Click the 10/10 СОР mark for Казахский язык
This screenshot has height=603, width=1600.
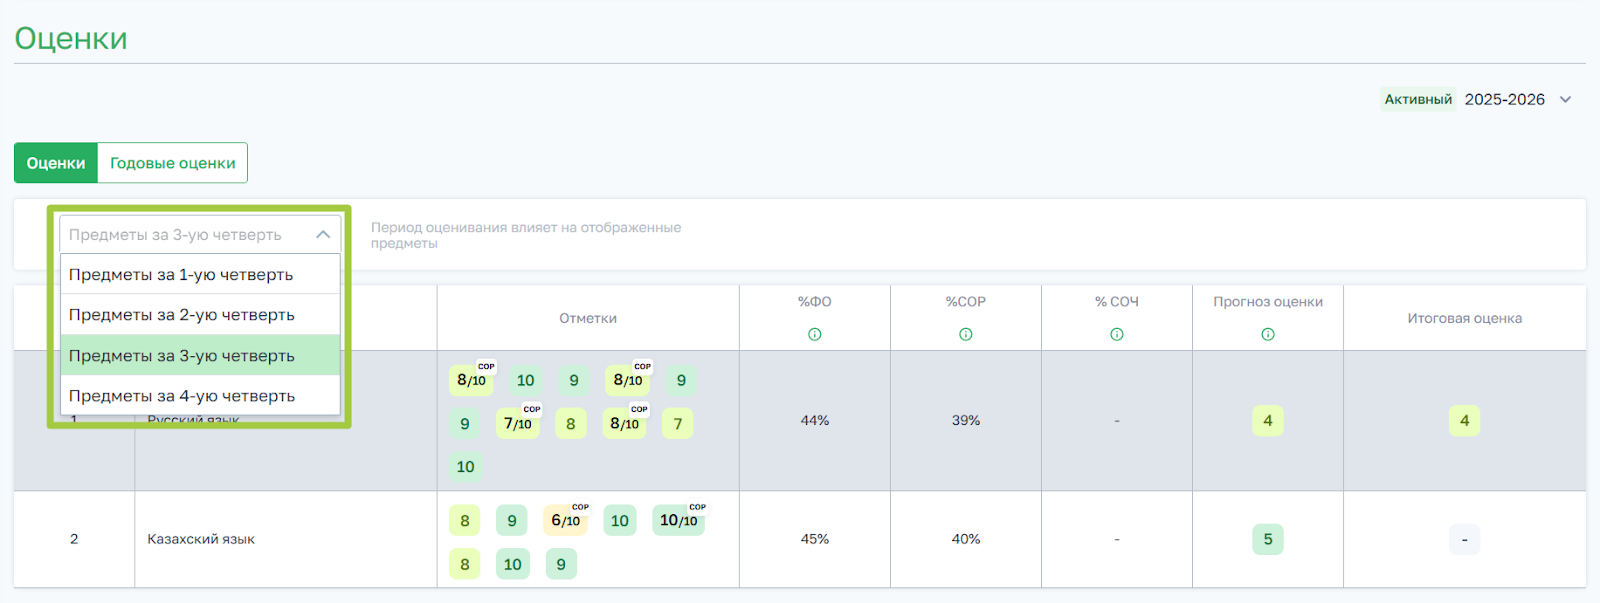click(x=678, y=521)
